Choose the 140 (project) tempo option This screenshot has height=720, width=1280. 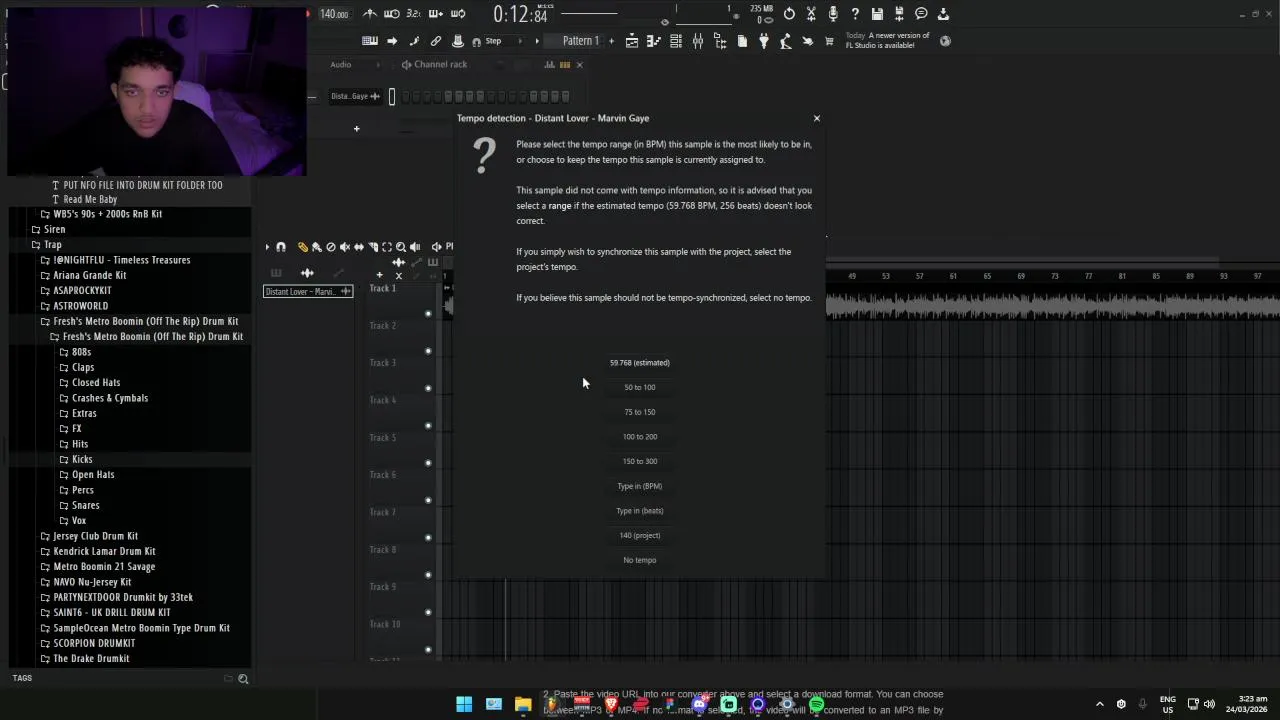(x=640, y=535)
